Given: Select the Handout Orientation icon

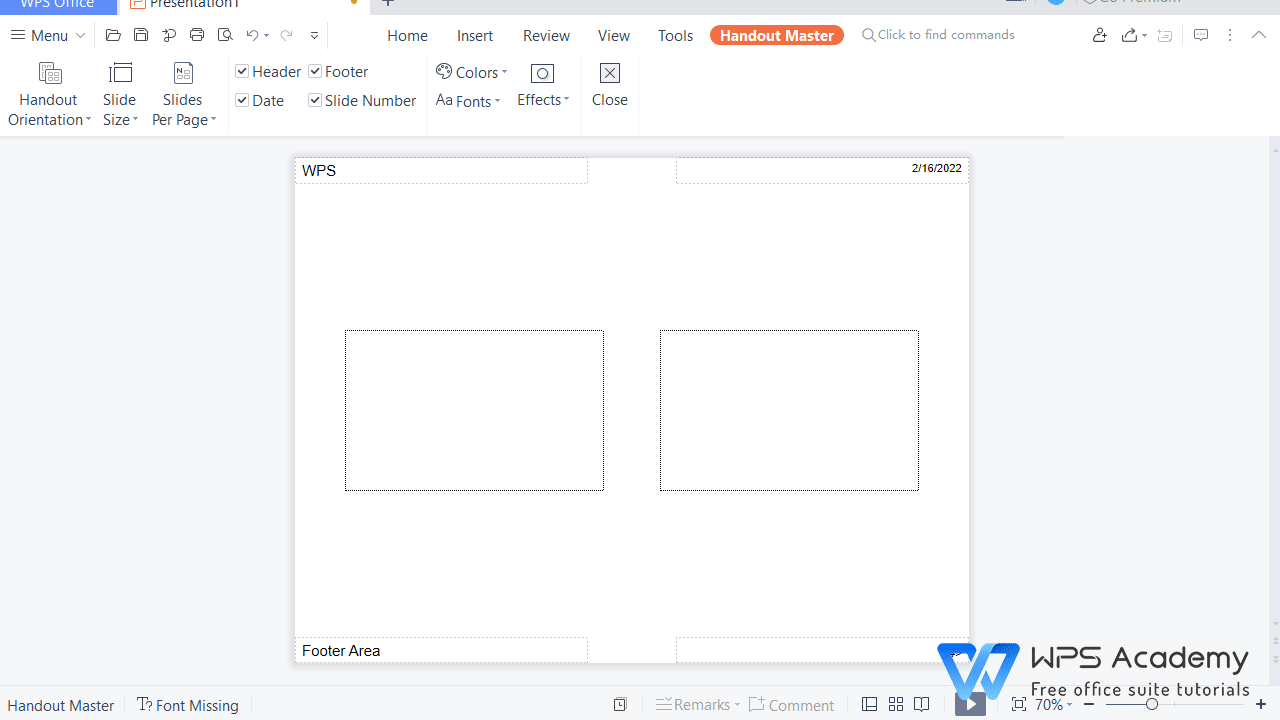Looking at the screenshot, I should [48, 72].
